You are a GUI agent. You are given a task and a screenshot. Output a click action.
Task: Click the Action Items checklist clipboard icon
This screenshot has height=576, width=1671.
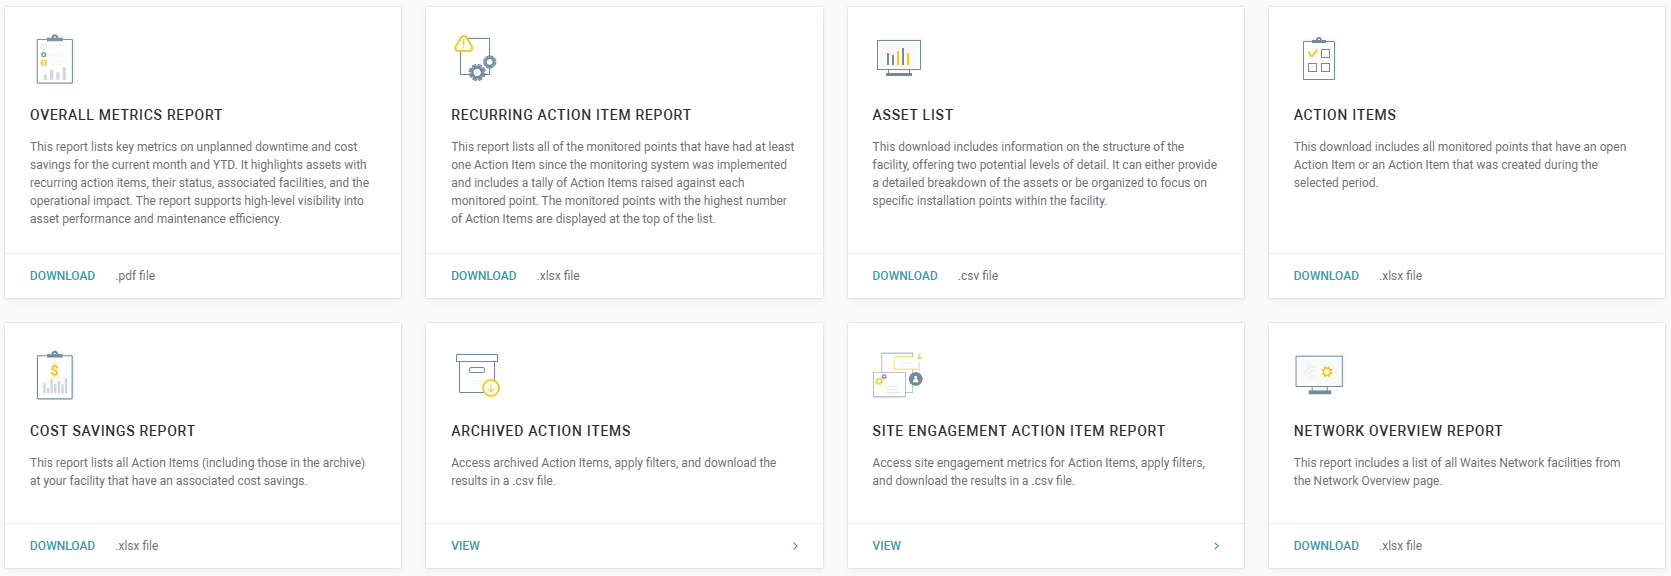click(x=1319, y=59)
